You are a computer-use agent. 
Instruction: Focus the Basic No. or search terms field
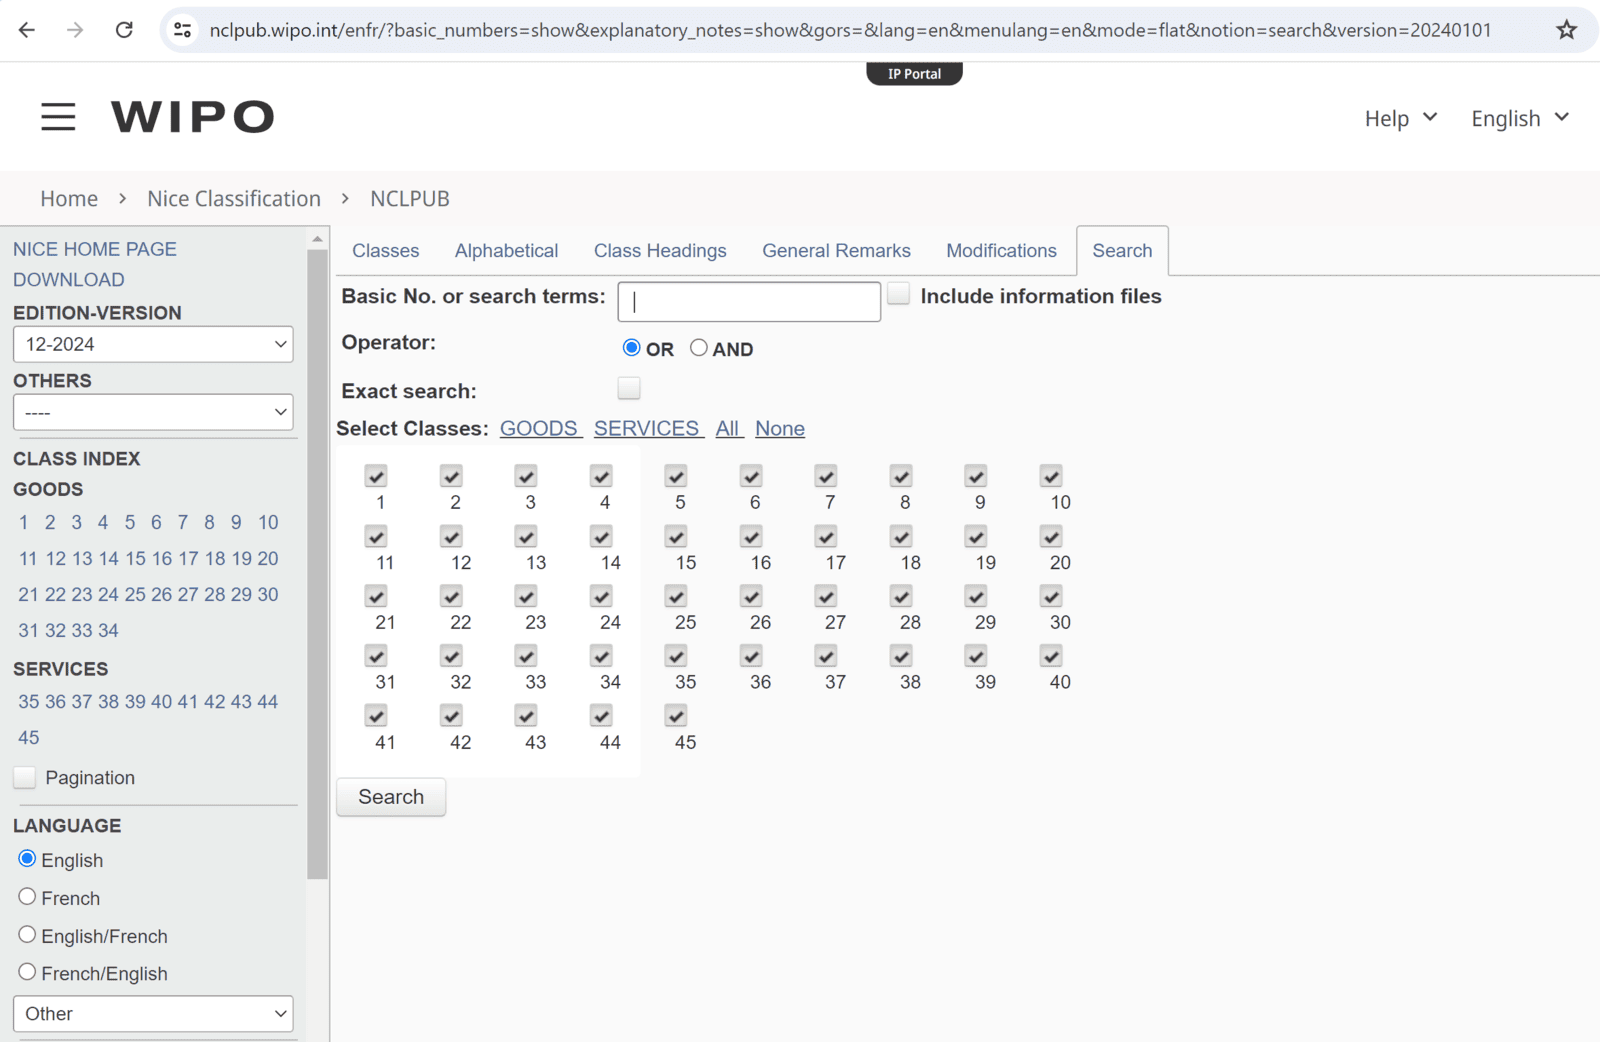(749, 301)
